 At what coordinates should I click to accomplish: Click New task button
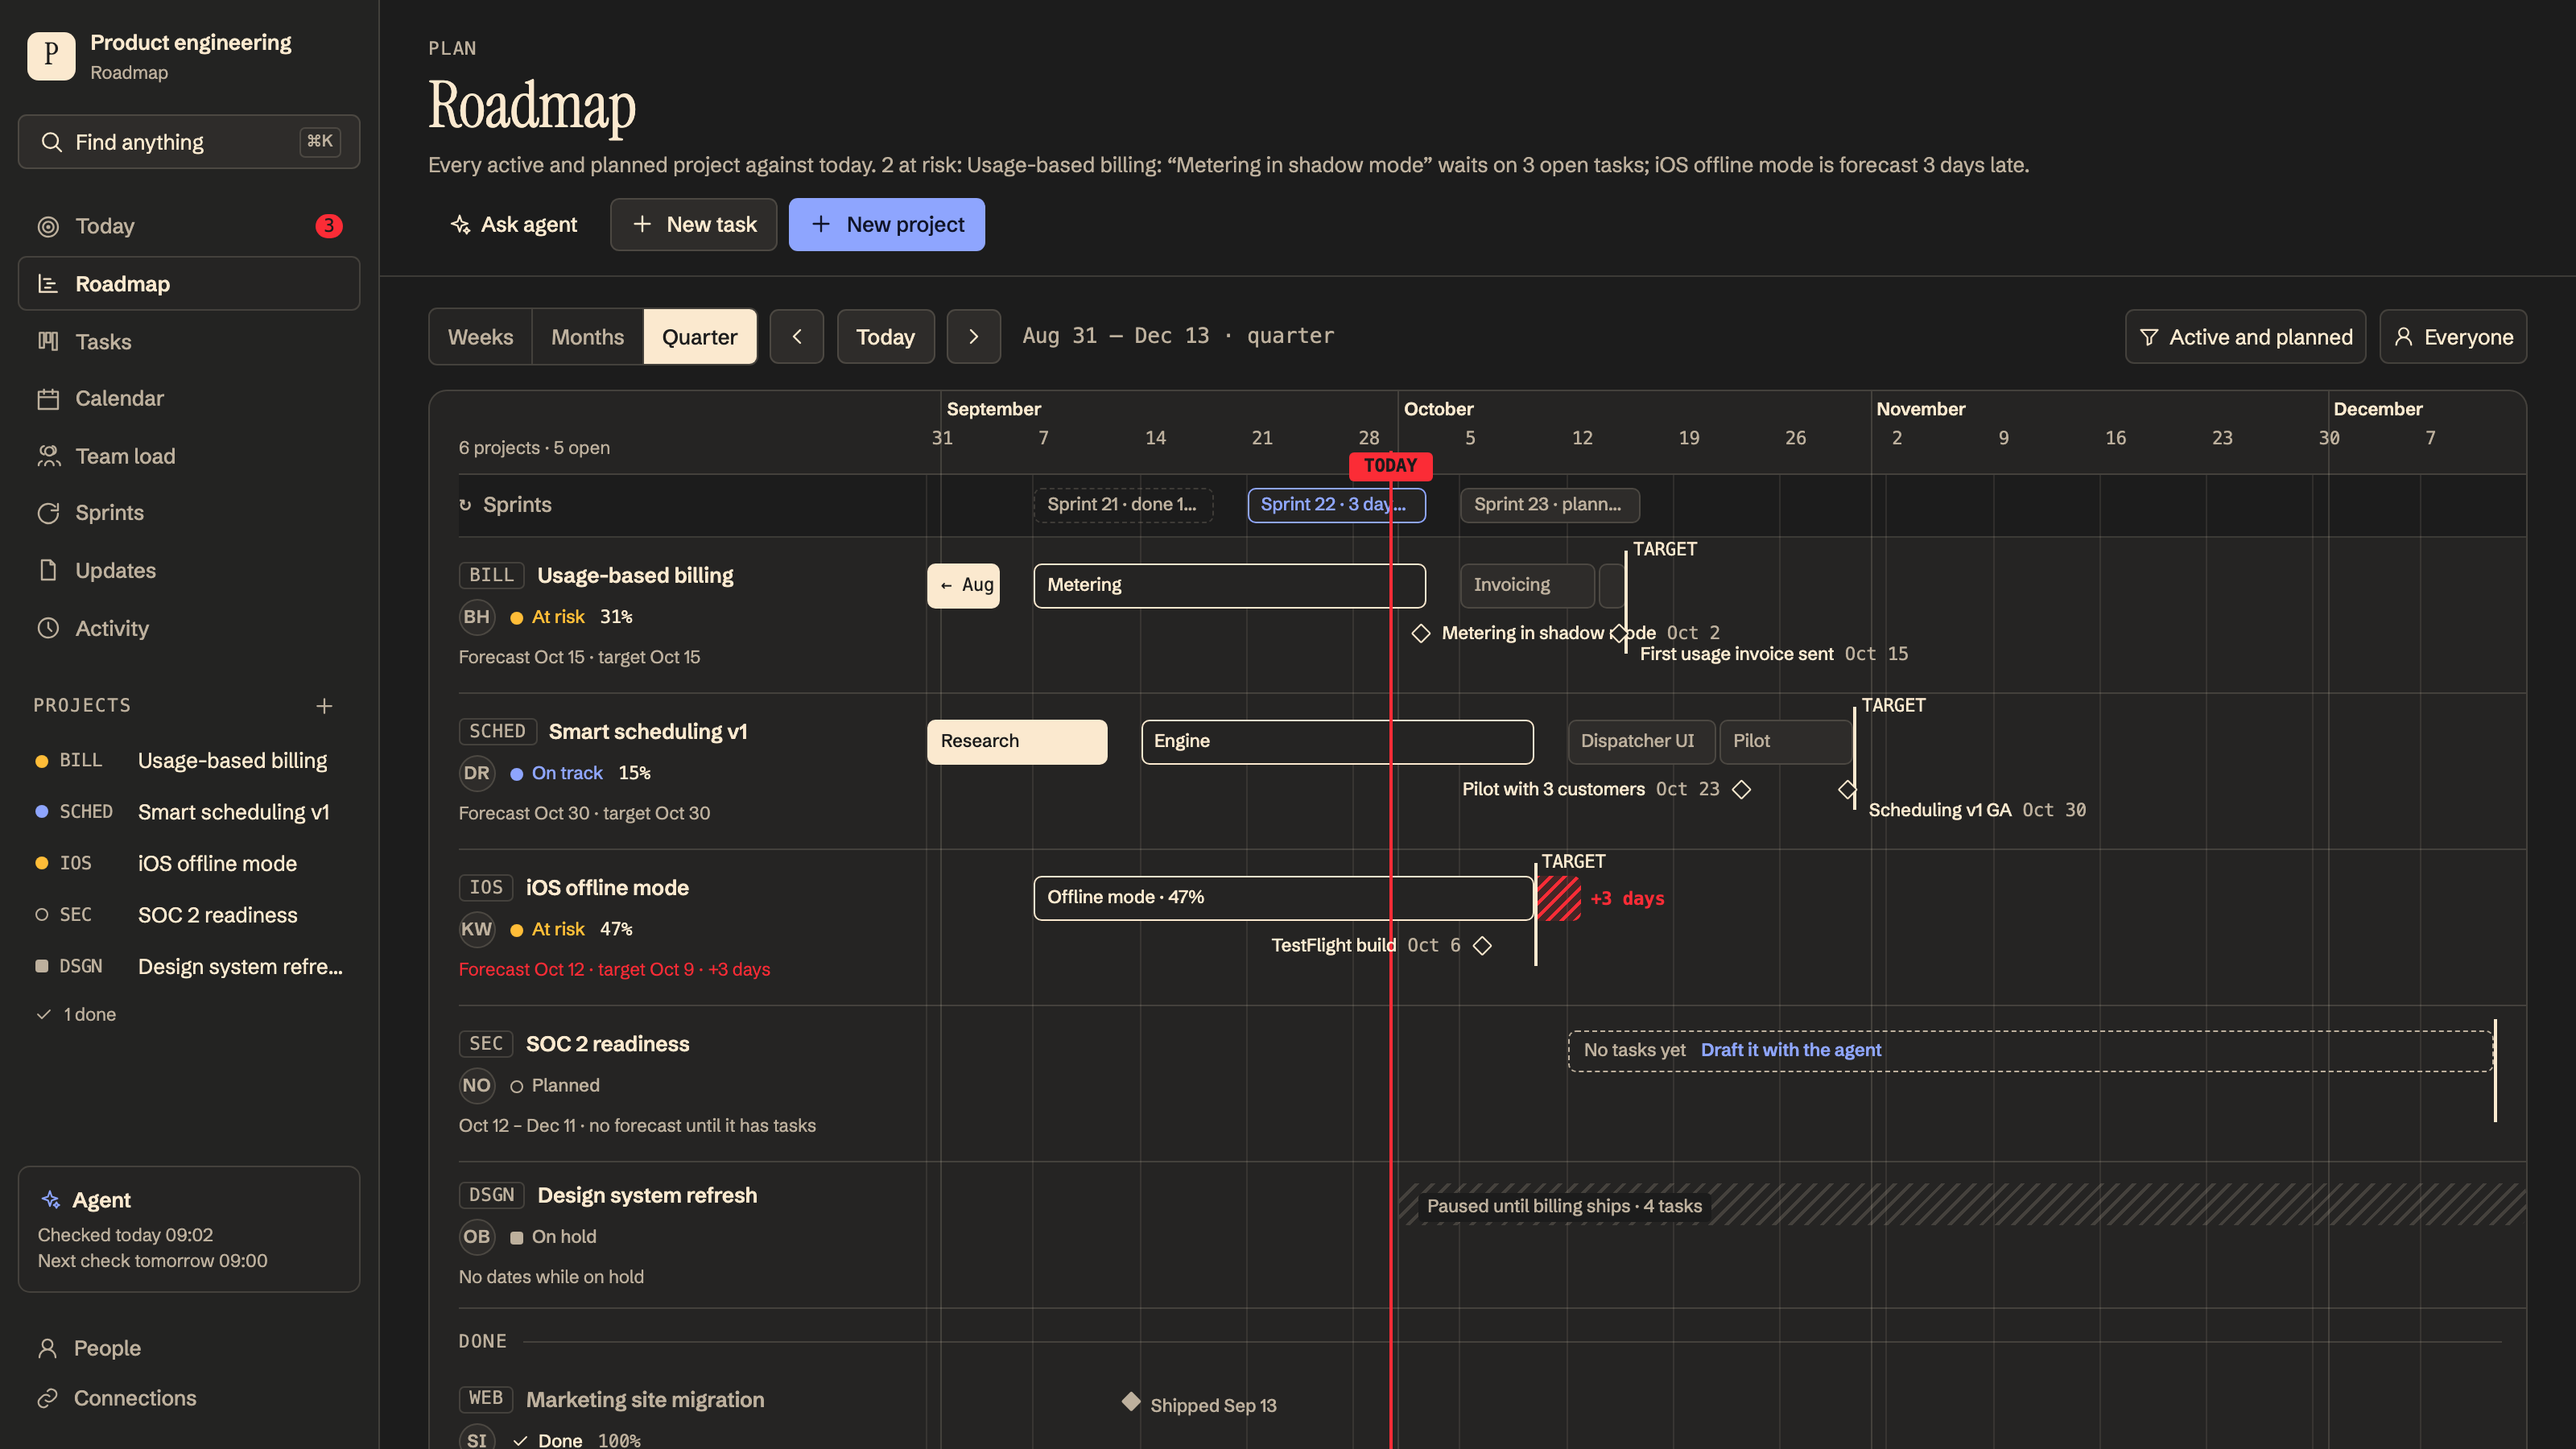(x=694, y=224)
